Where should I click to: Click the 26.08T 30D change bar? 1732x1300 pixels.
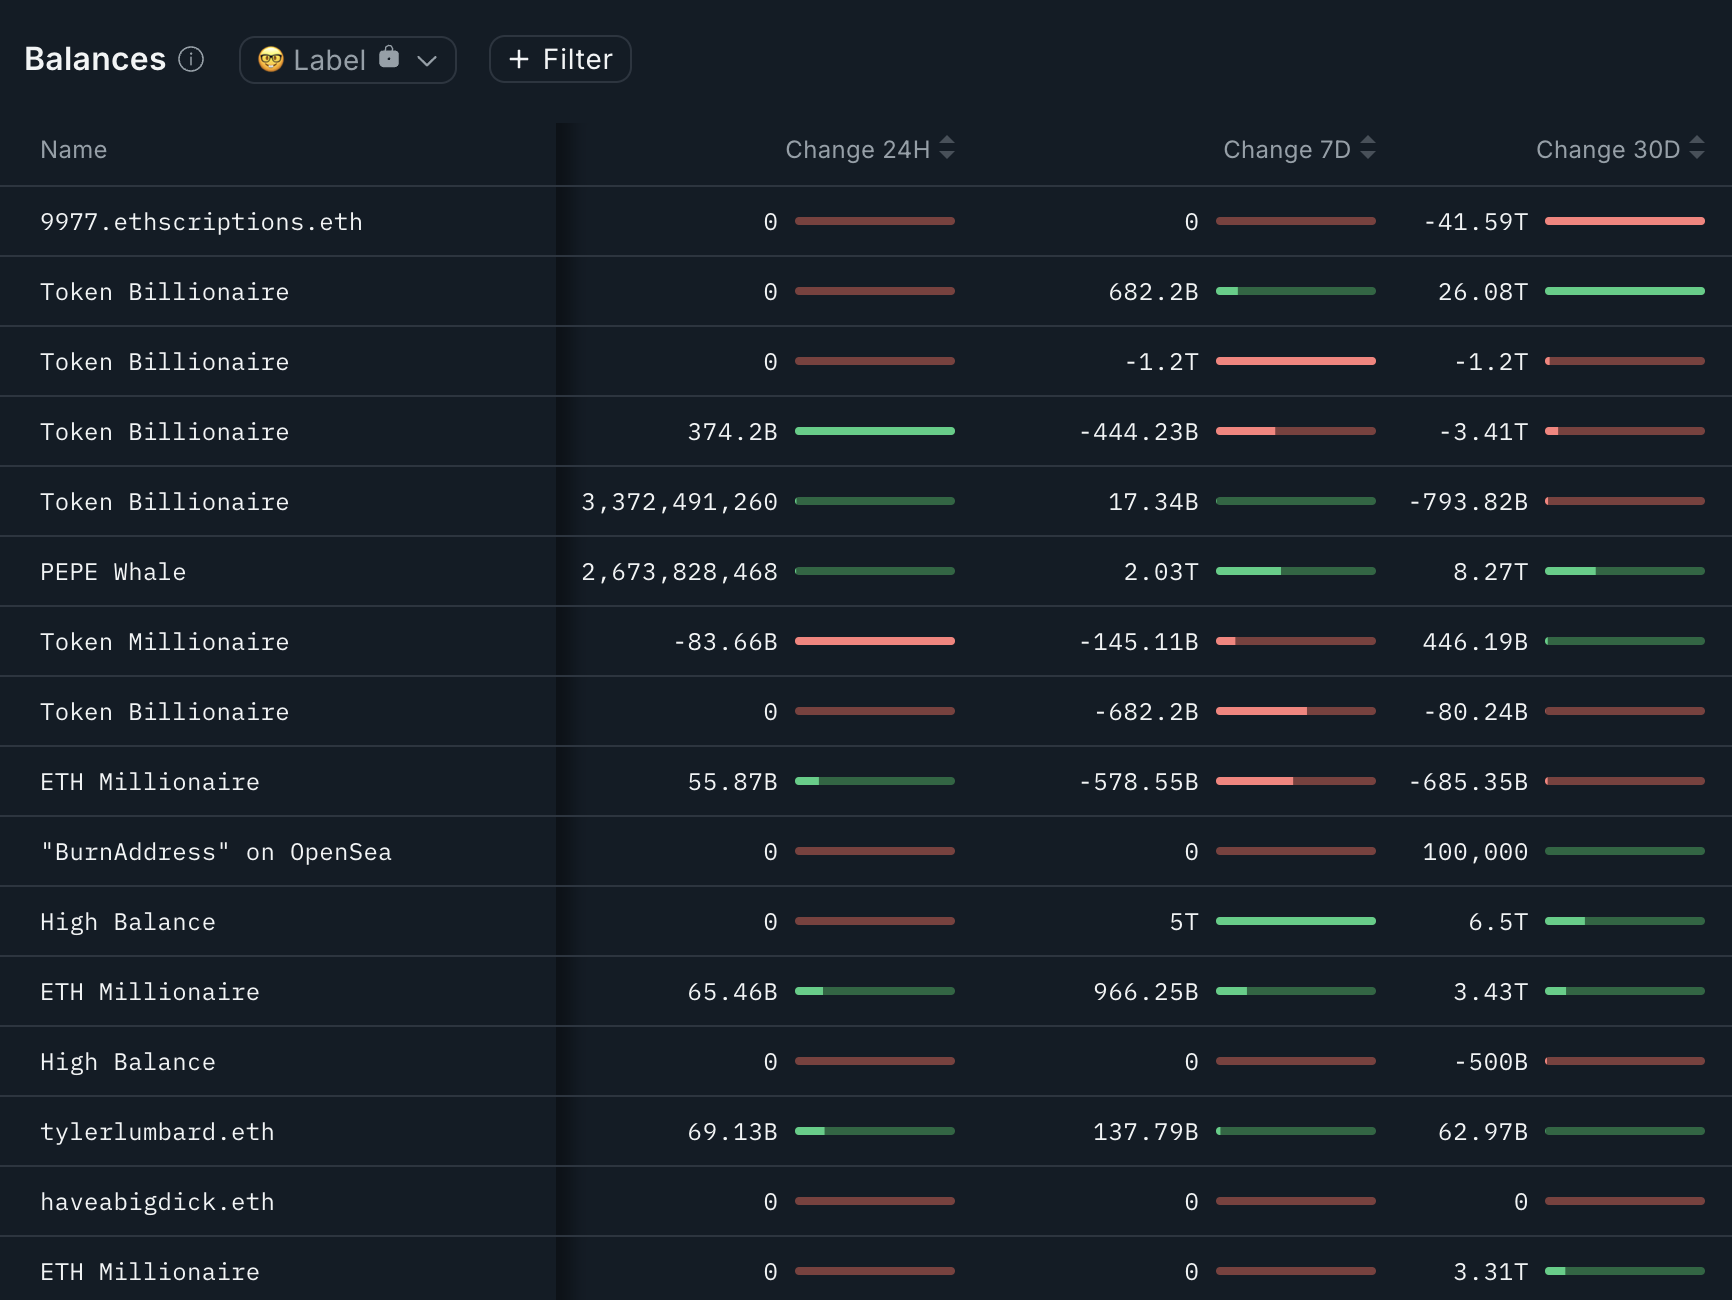click(x=1624, y=291)
